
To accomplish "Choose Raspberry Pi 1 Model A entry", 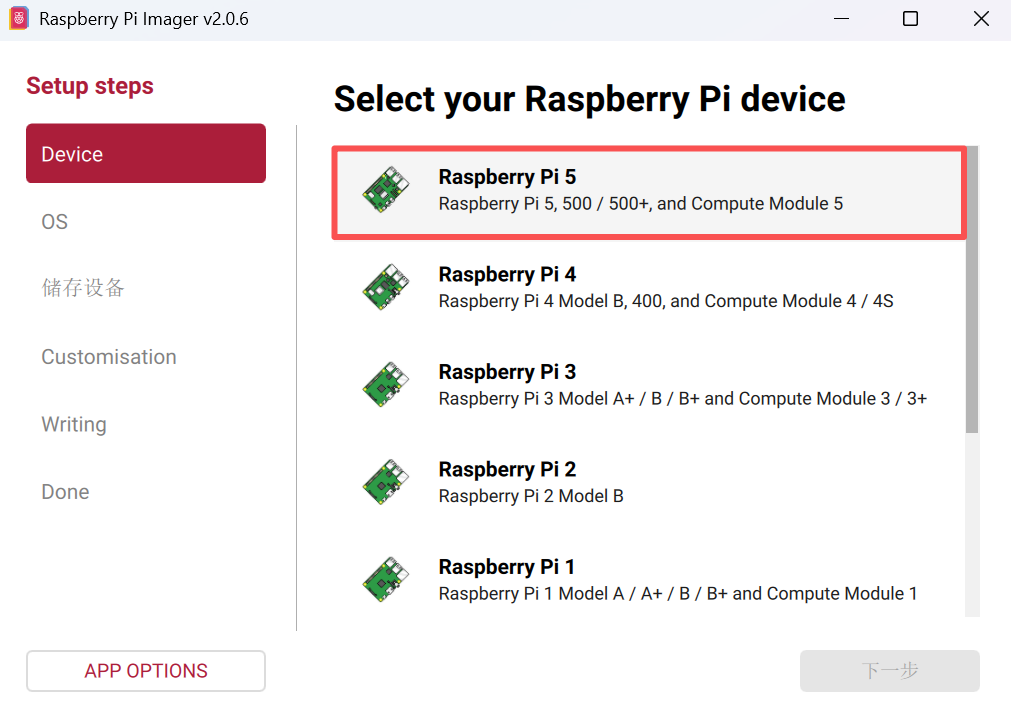I will 677,593.
